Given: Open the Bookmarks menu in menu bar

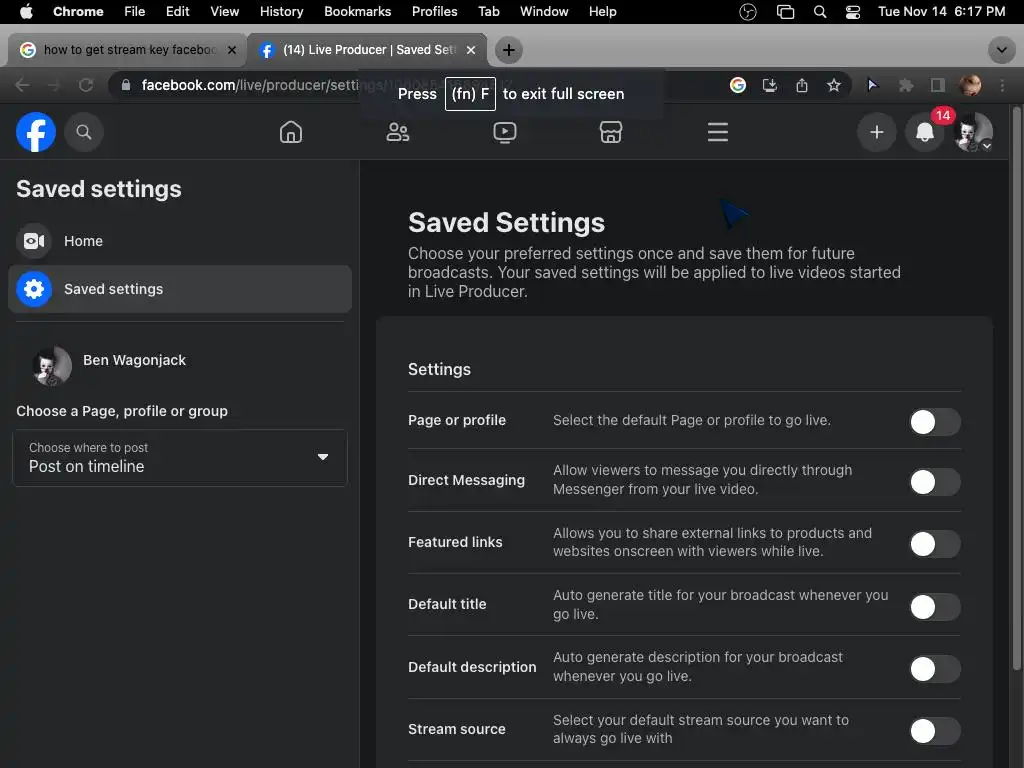Looking at the screenshot, I should pos(357,11).
